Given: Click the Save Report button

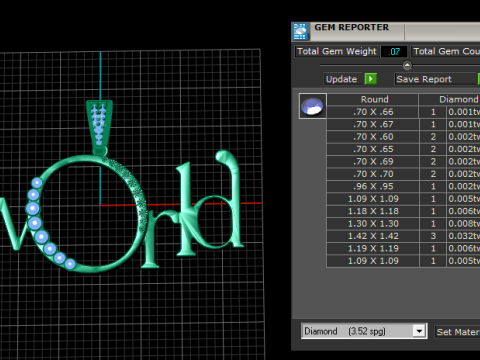Looking at the screenshot, I should 437,79.
